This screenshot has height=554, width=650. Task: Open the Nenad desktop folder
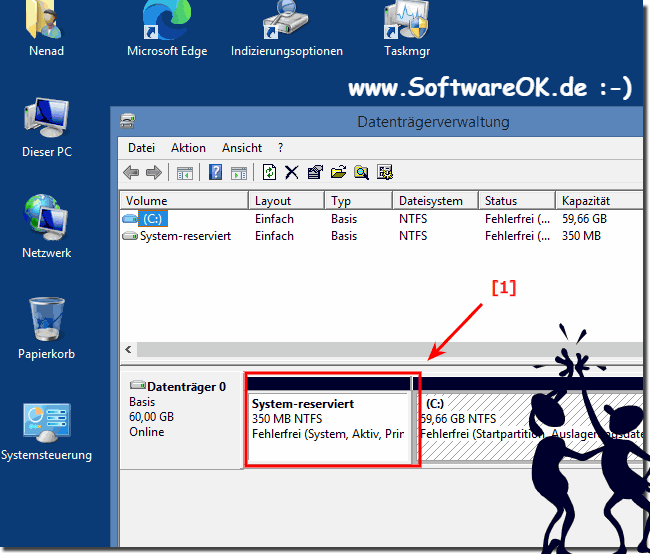coord(46,29)
